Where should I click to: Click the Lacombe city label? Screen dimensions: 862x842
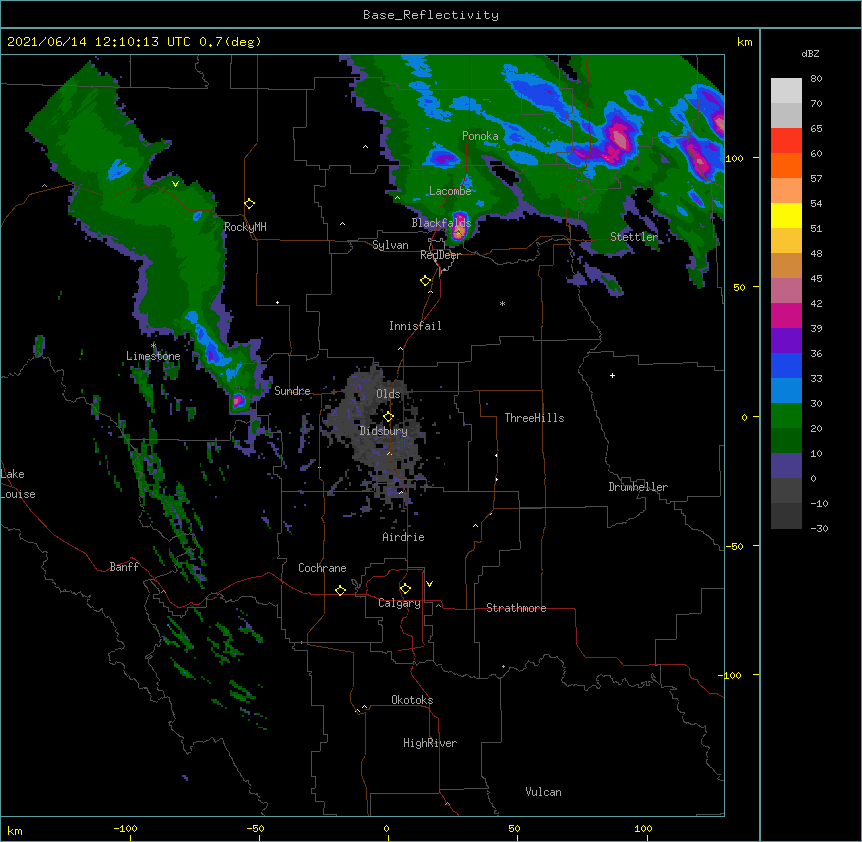pos(450,191)
